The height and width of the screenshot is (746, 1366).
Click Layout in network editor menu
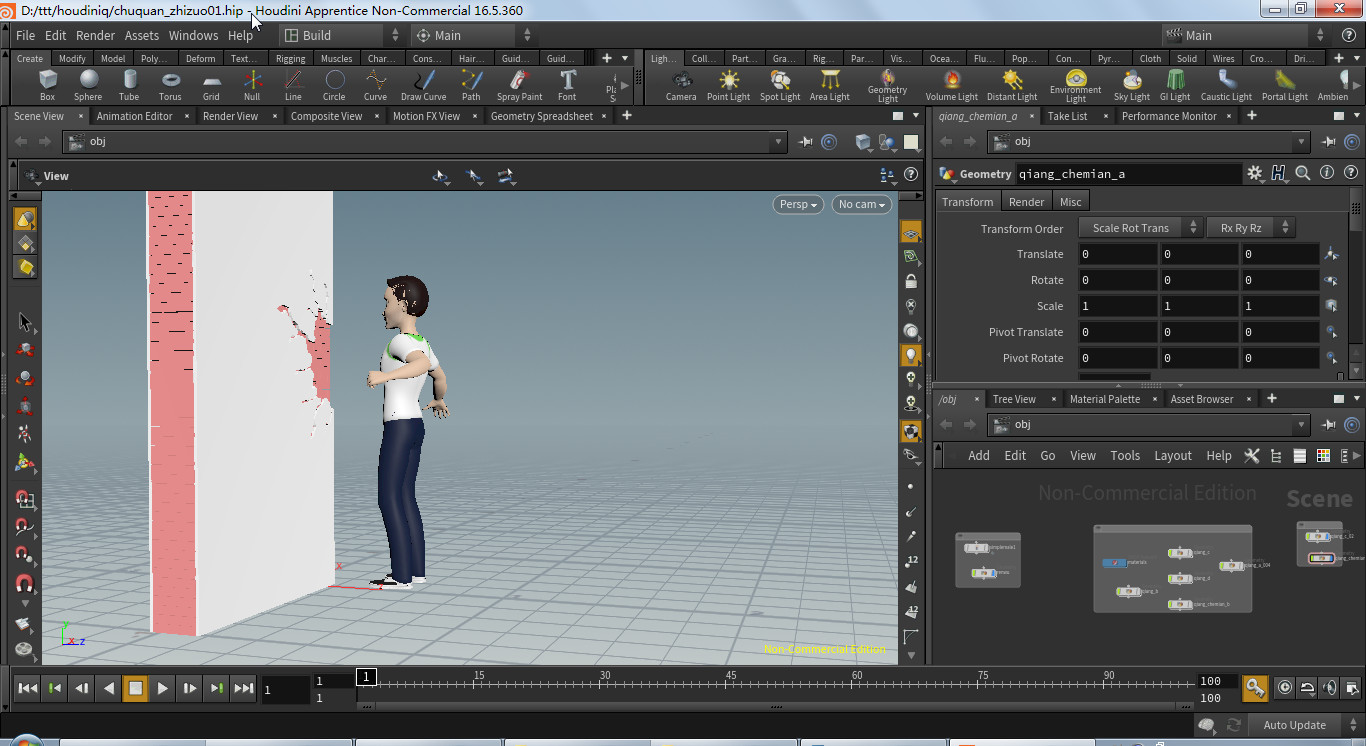coord(1172,455)
